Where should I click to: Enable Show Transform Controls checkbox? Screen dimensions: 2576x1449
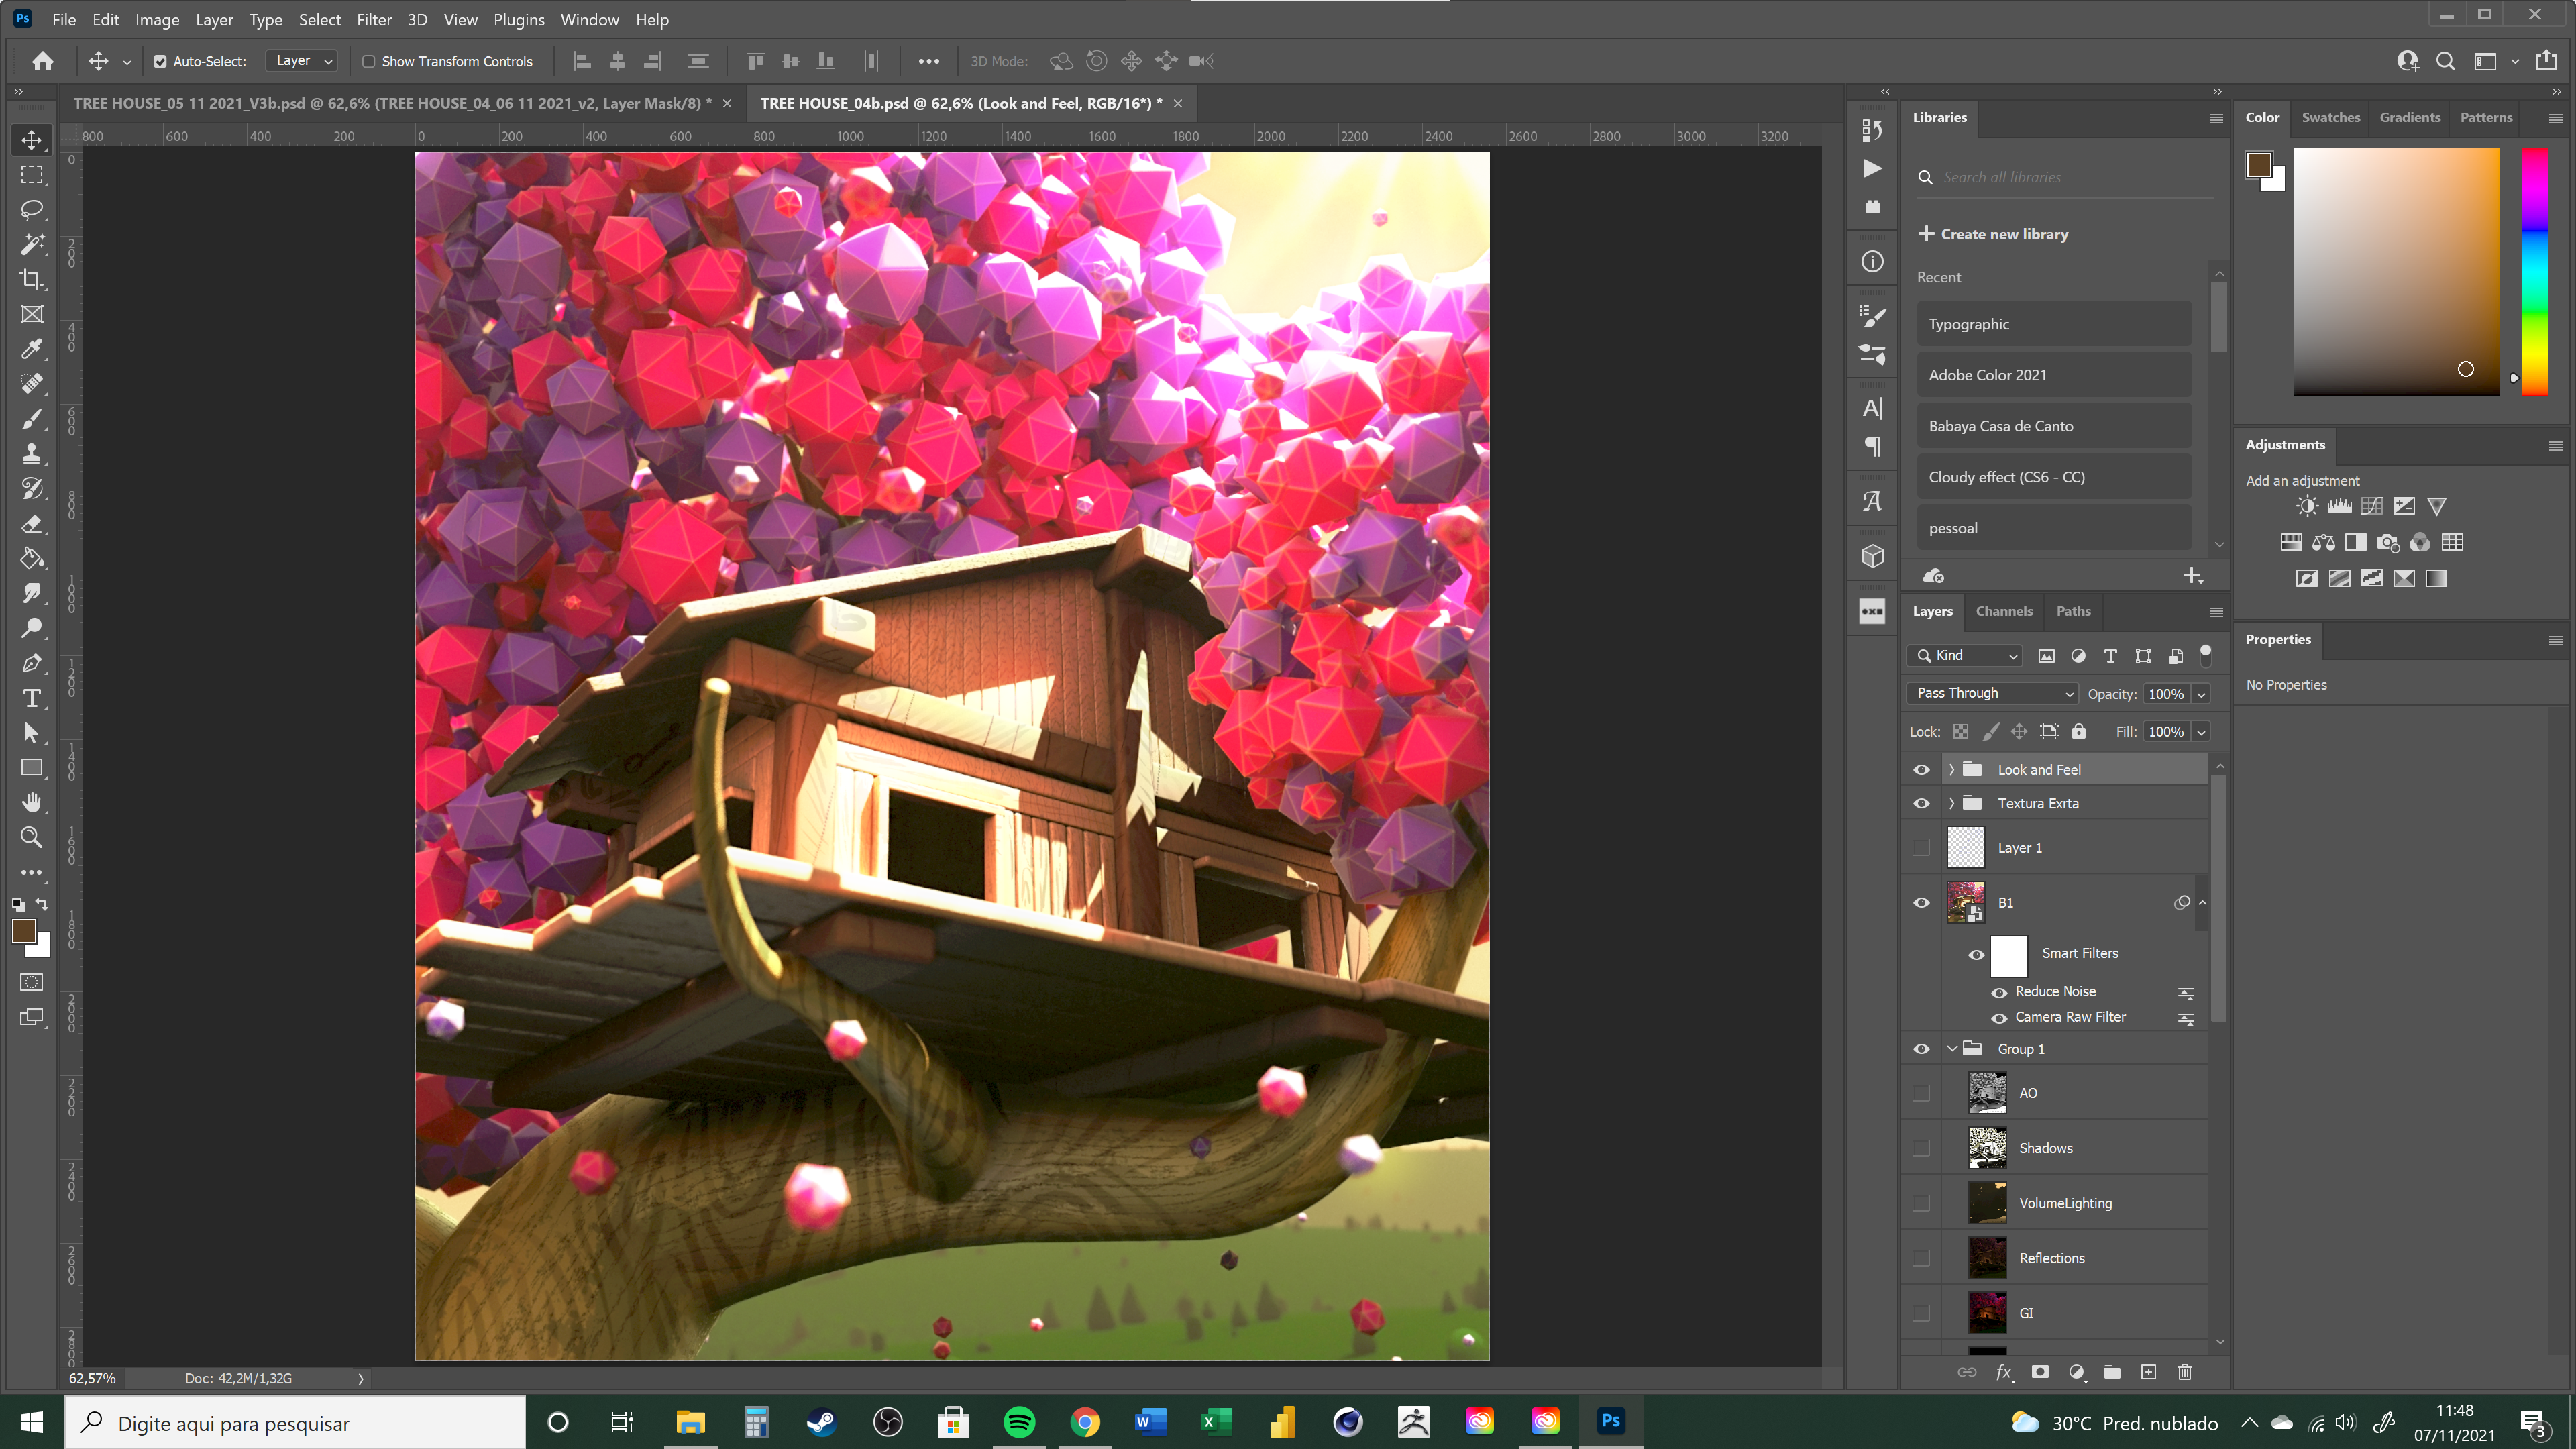[368, 62]
